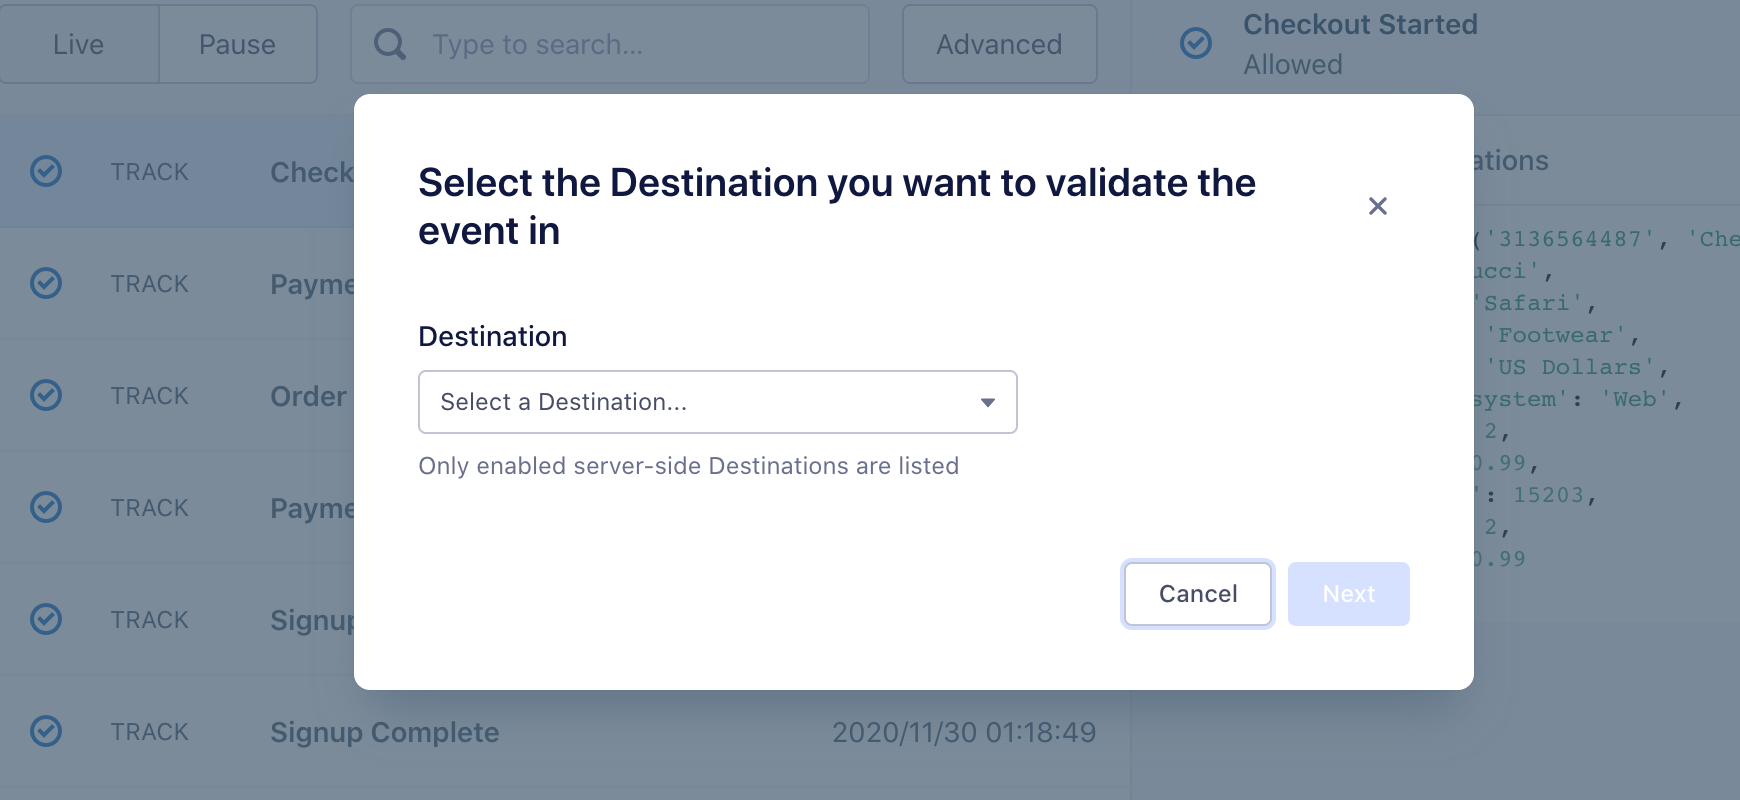The width and height of the screenshot is (1740, 800).
Task: Click the search magnifier icon
Action: (x=390, y=45)
